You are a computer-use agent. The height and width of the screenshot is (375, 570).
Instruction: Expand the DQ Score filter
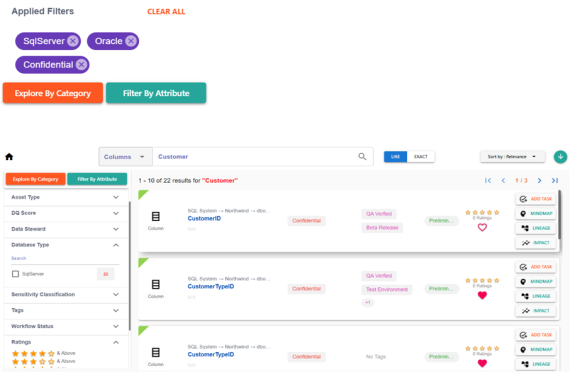(65, 213)
